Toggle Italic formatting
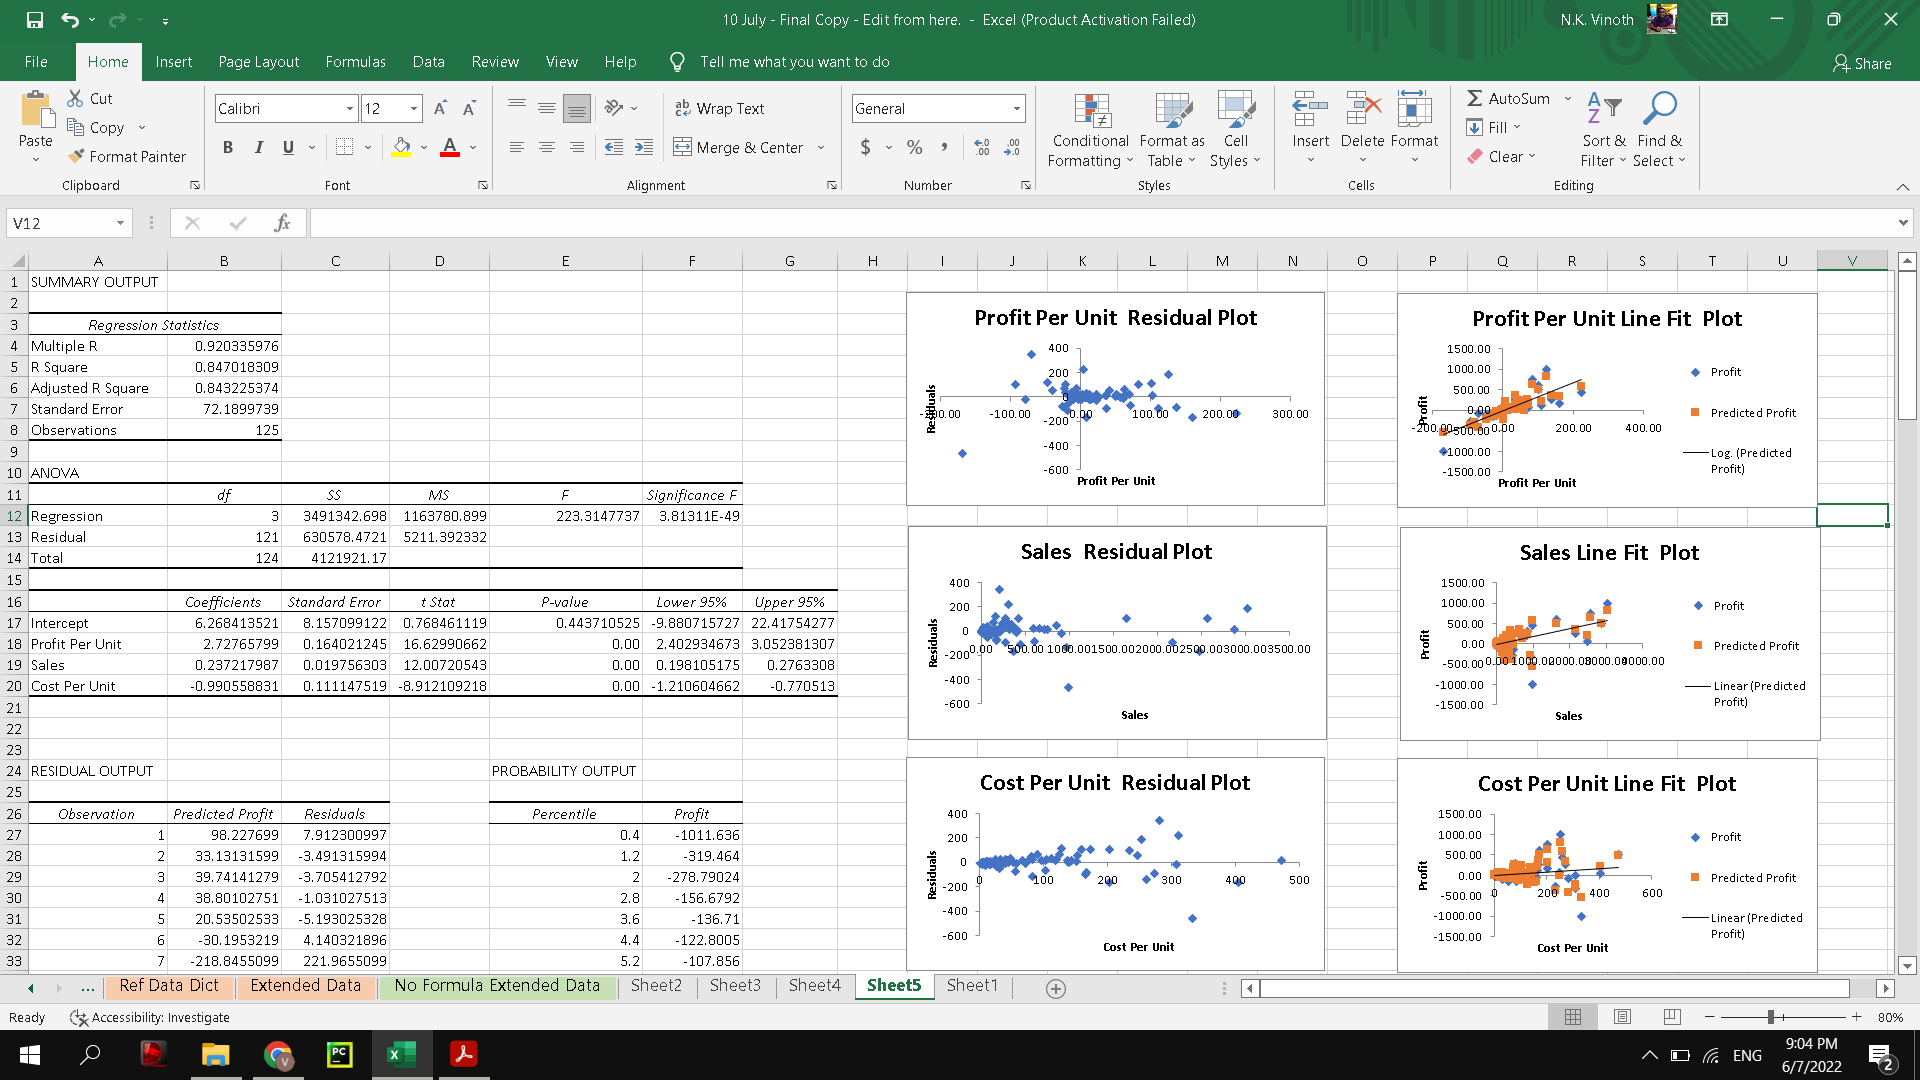The height and width of the screenshot is (1080, 1920). tap(258, 147)
